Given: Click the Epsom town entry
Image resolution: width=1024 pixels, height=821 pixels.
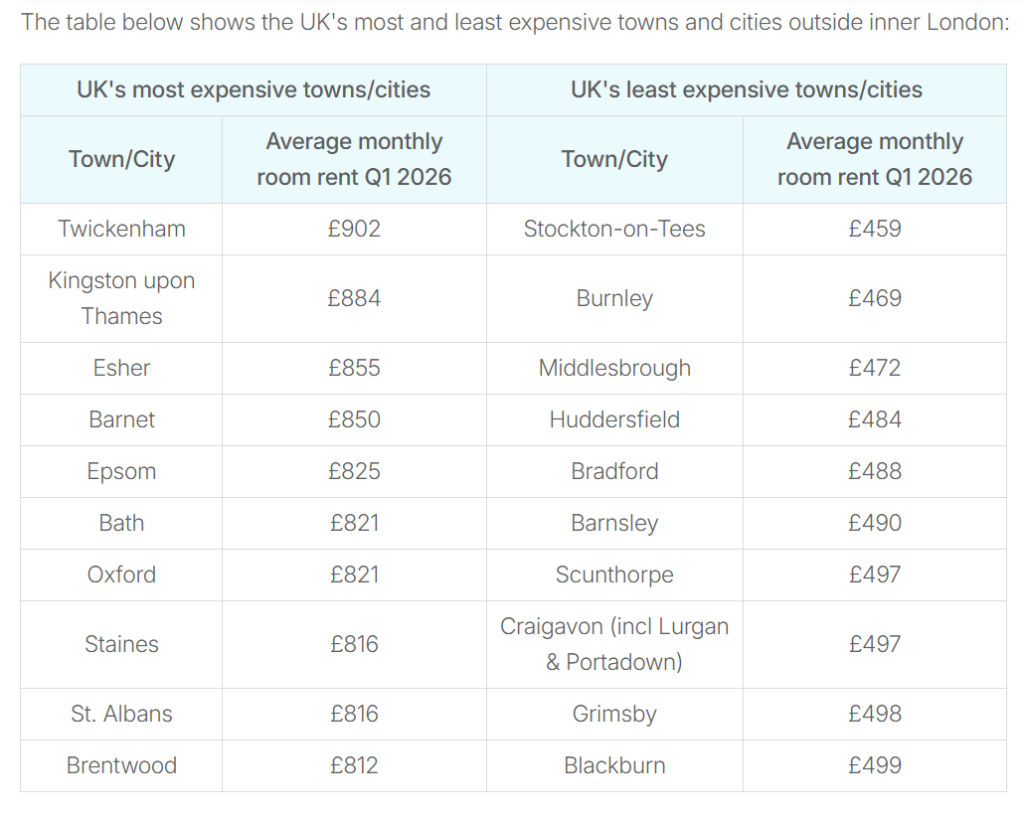Looking at the screenshot, I should click(121, 472).
